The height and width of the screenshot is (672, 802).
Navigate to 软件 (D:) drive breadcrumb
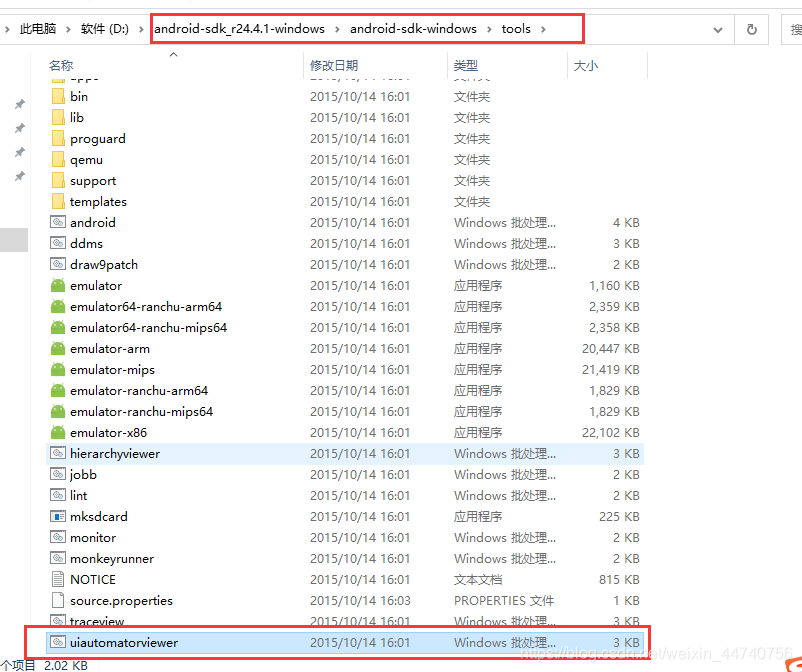click(104, 29)
